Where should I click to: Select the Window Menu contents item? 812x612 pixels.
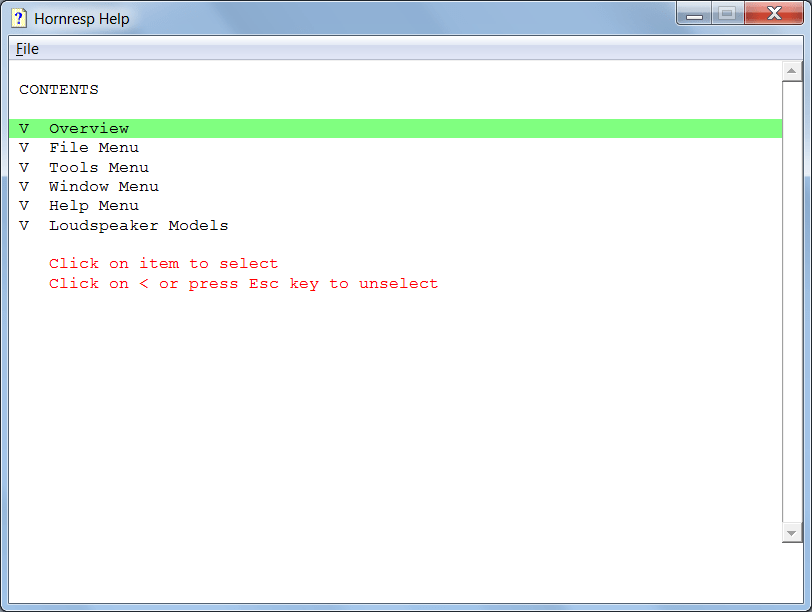coord(104,186)
